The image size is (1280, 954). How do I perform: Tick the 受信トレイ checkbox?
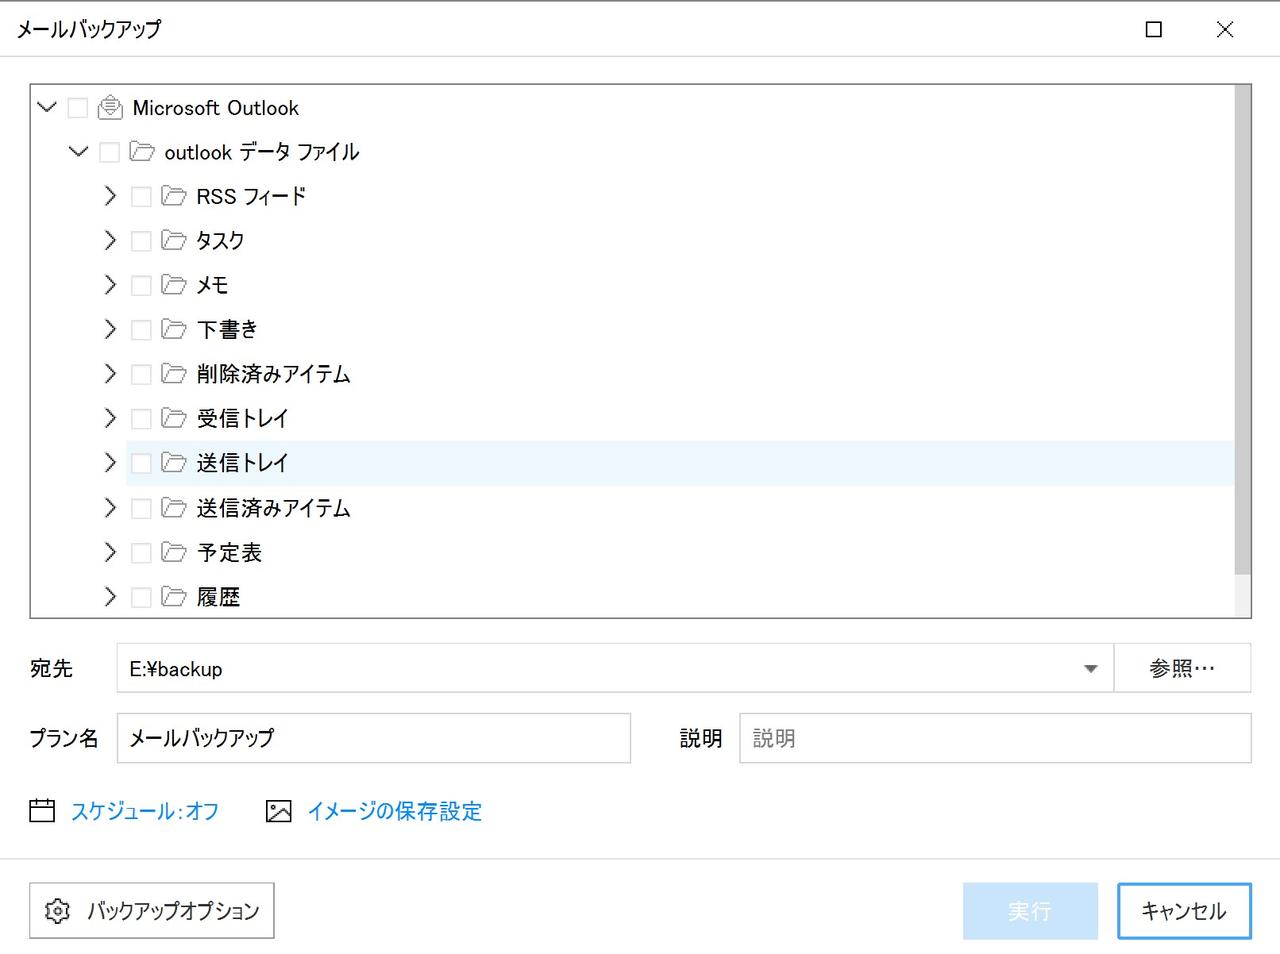(142, 419)
